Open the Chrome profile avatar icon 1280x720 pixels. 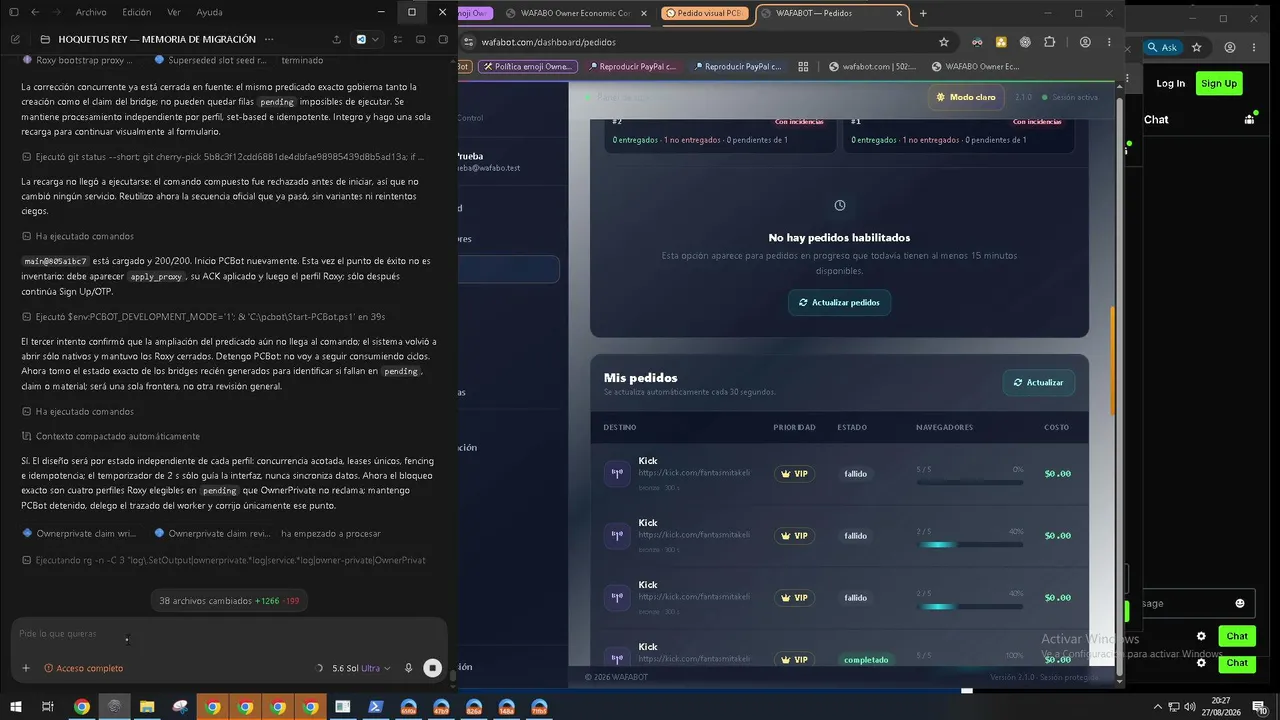pyautogui.click(x=1085, y=42)
